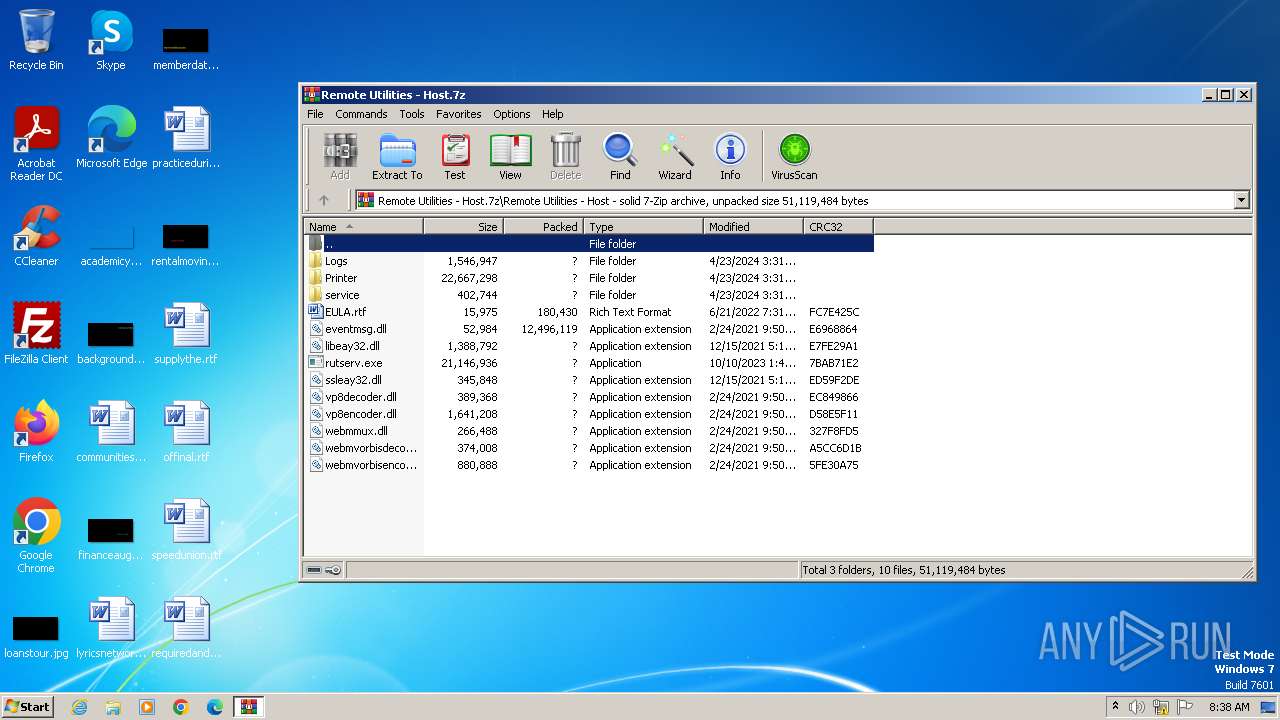Select the webmvorbisdeco... file row

[x=589, y=448]
